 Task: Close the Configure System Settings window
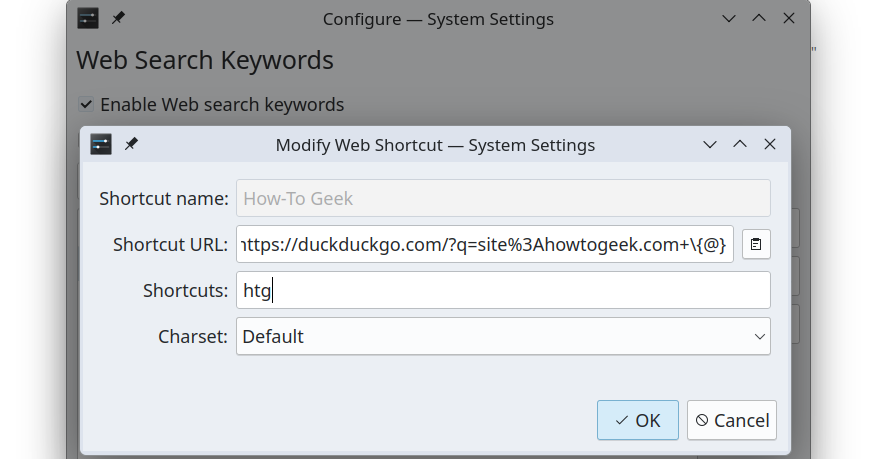tap(789, 19)
